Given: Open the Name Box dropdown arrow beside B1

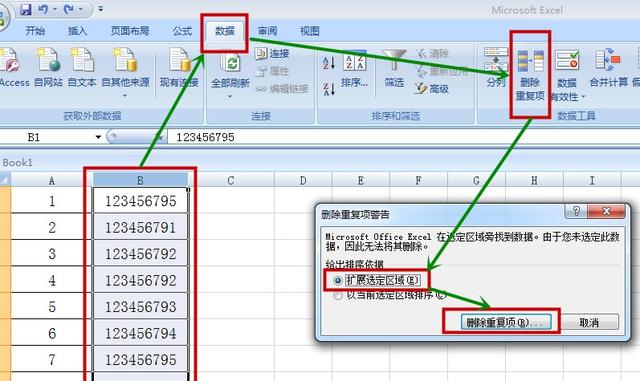Looking at the screenshot, I should [98, 137].
